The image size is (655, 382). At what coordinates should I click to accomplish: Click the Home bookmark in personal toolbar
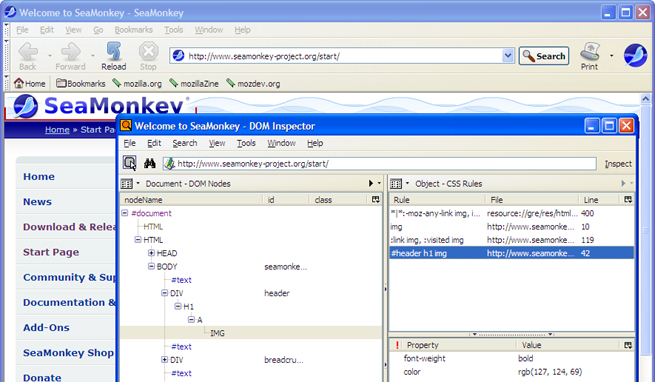coord(30,83)
